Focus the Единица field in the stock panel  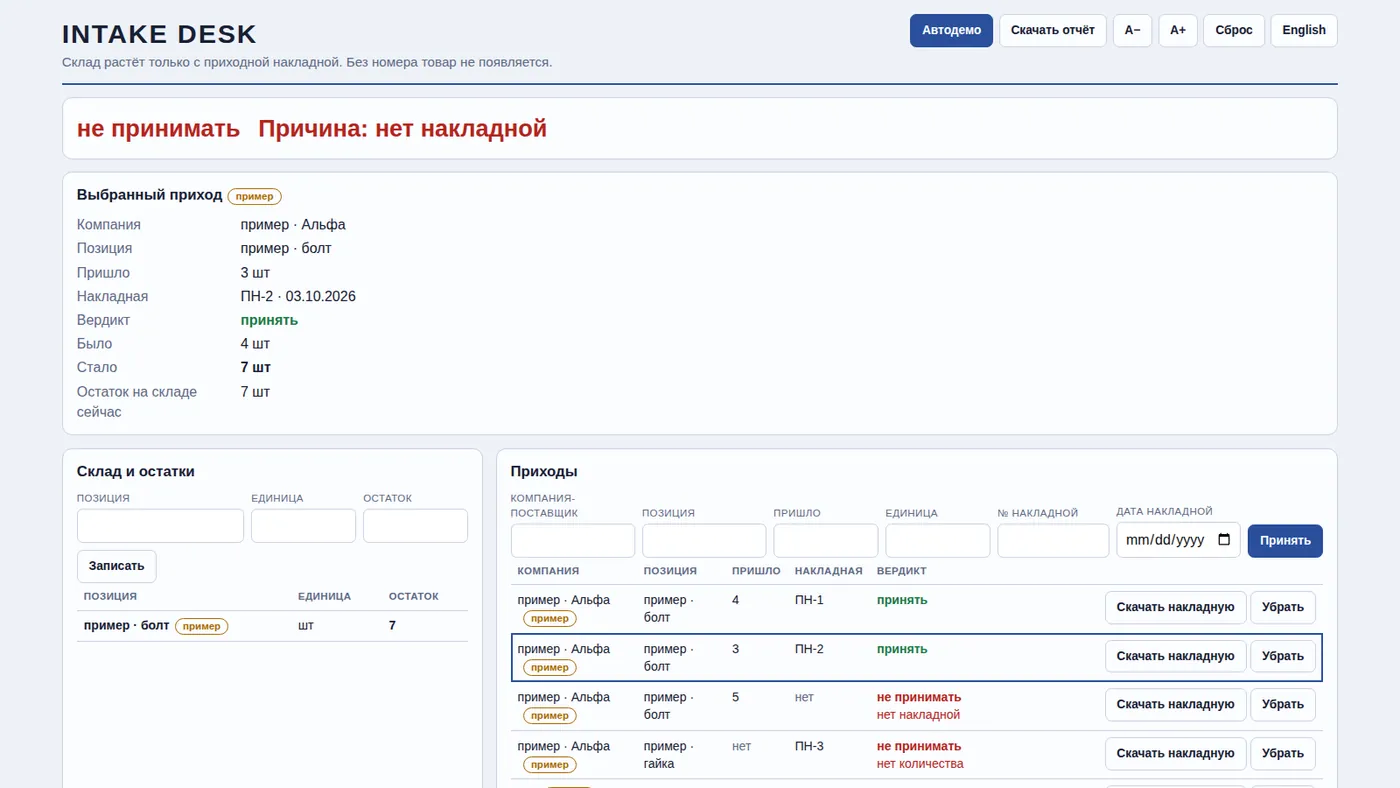pyautogui.click(x=303, y=526)
